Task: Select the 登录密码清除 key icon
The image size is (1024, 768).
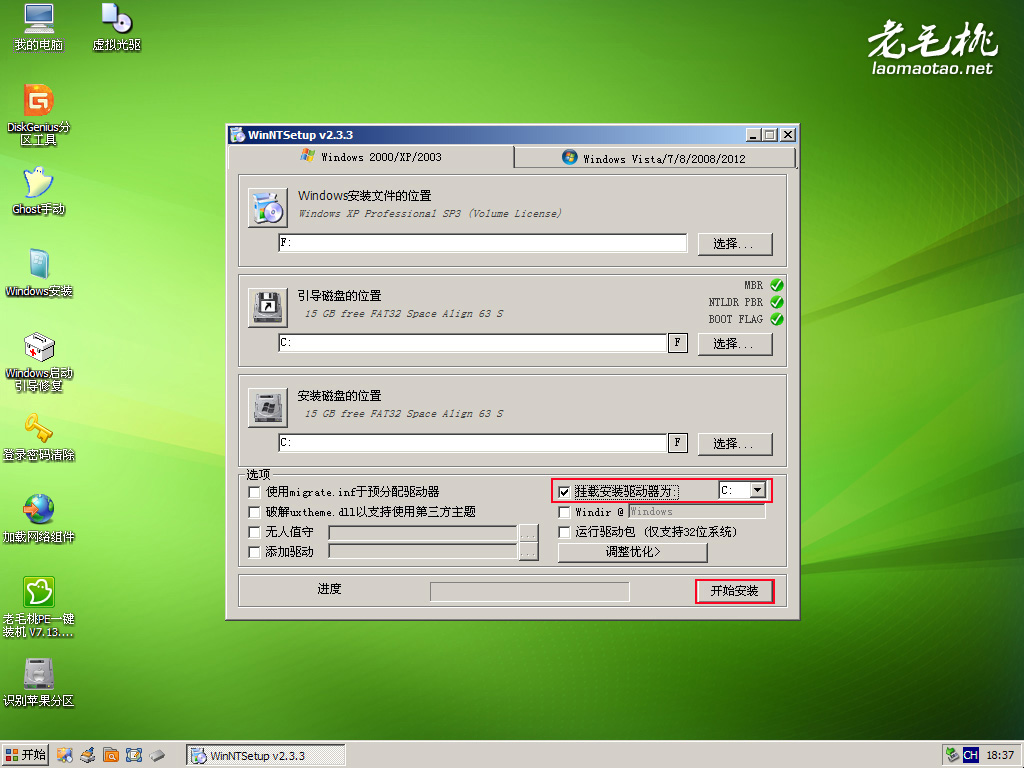Action: 39,437
